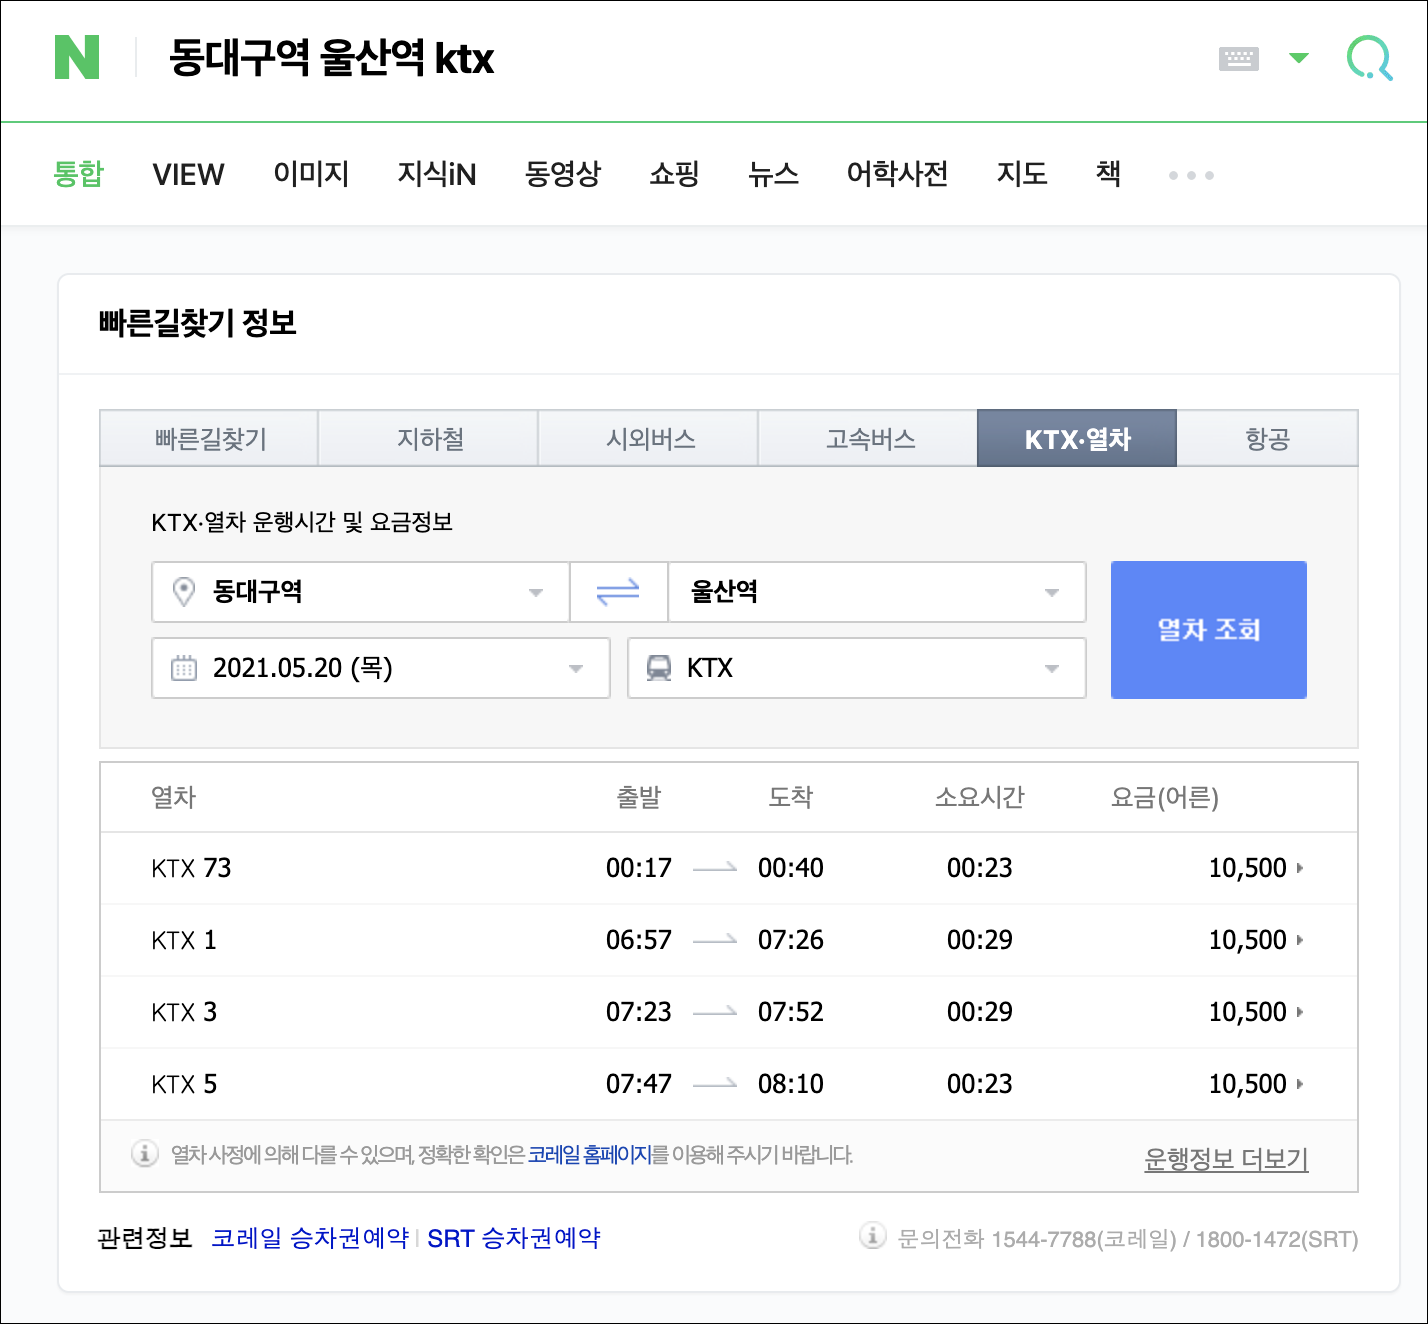Click the 열차 조회 search button
Image resolution: width=1428 pixels, height=1324 pixels.
(1209, 630)
